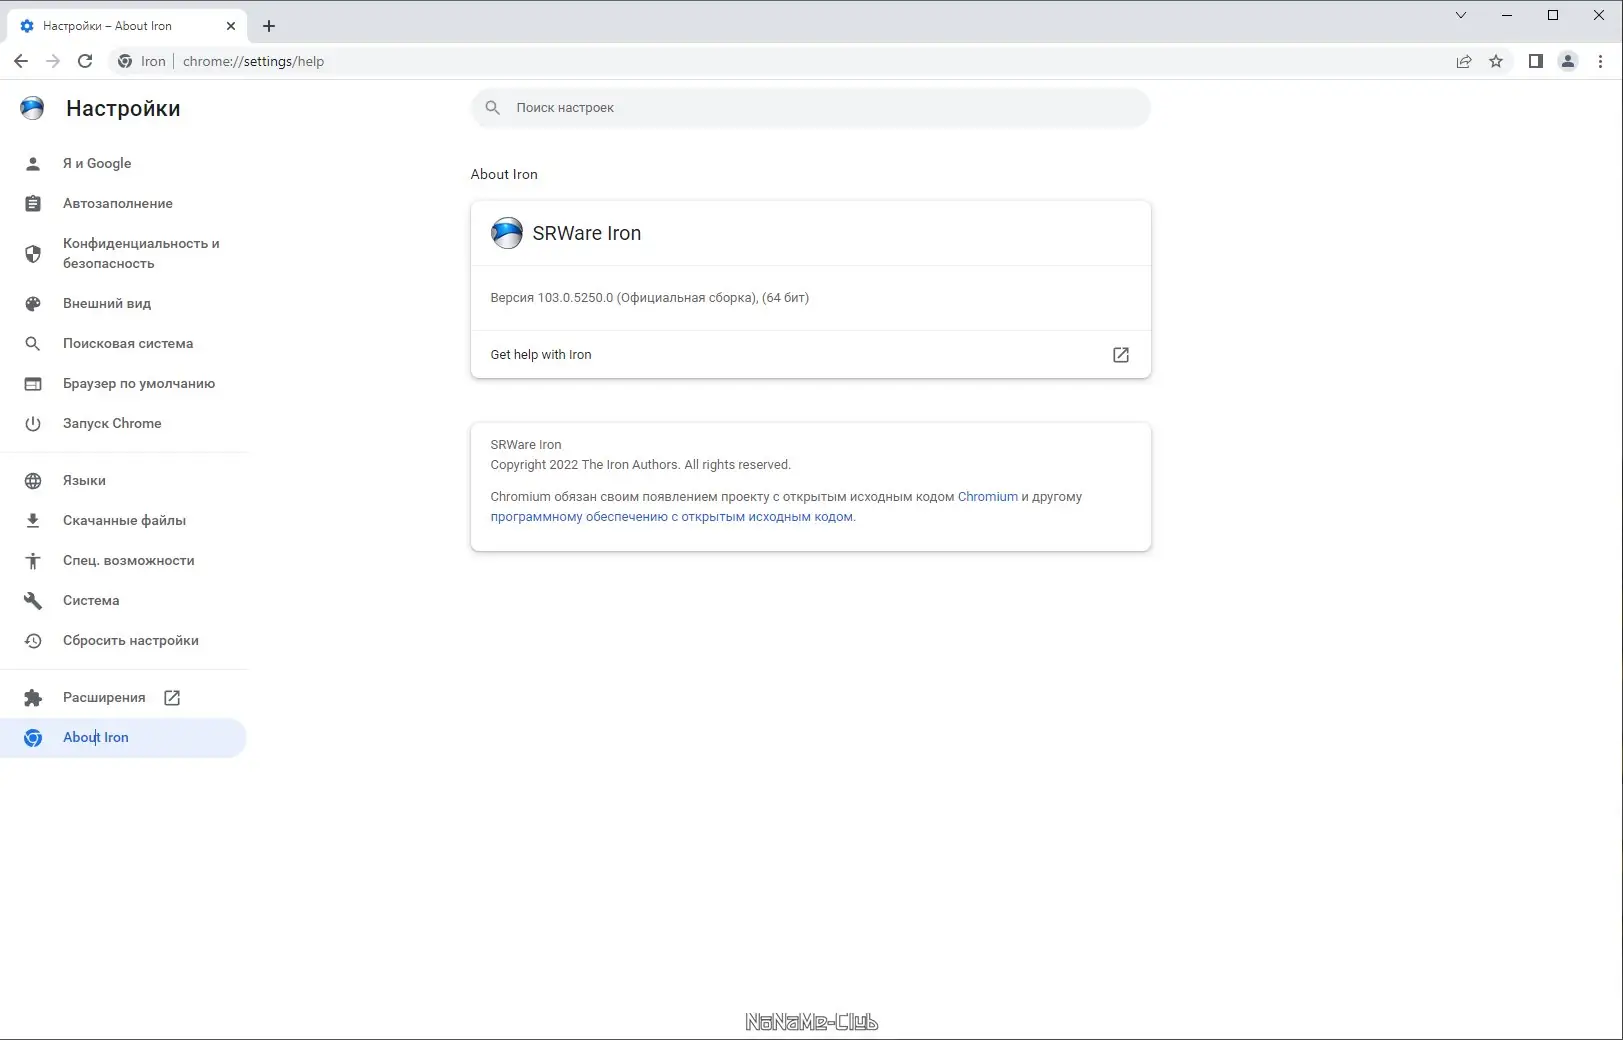The image size is (1623, 1040).
Task: Click the SRWare Iron logo in the about card
Action: [x=507, y=233]
